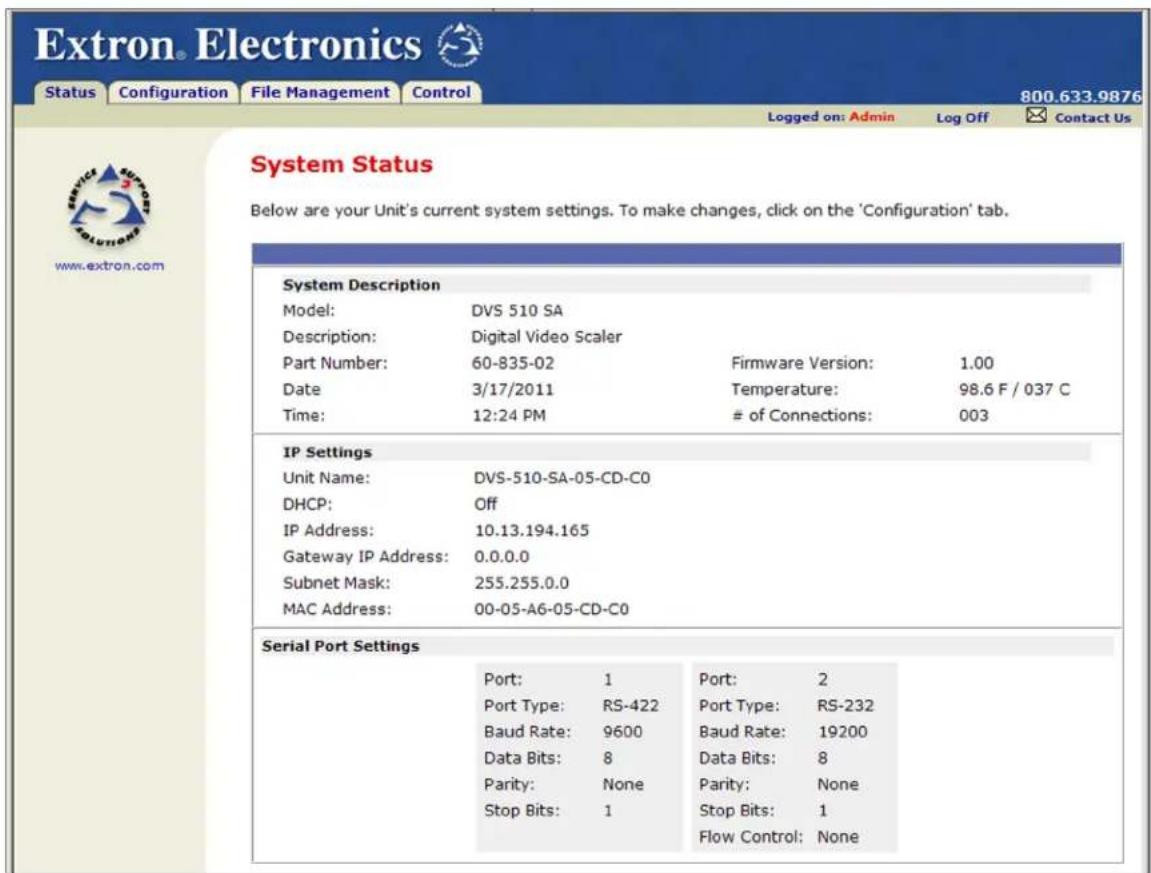This screenshot has width=1151, height=873.
Task: Click phone number 800.633.9876
Action: (x=1080, y=96)
